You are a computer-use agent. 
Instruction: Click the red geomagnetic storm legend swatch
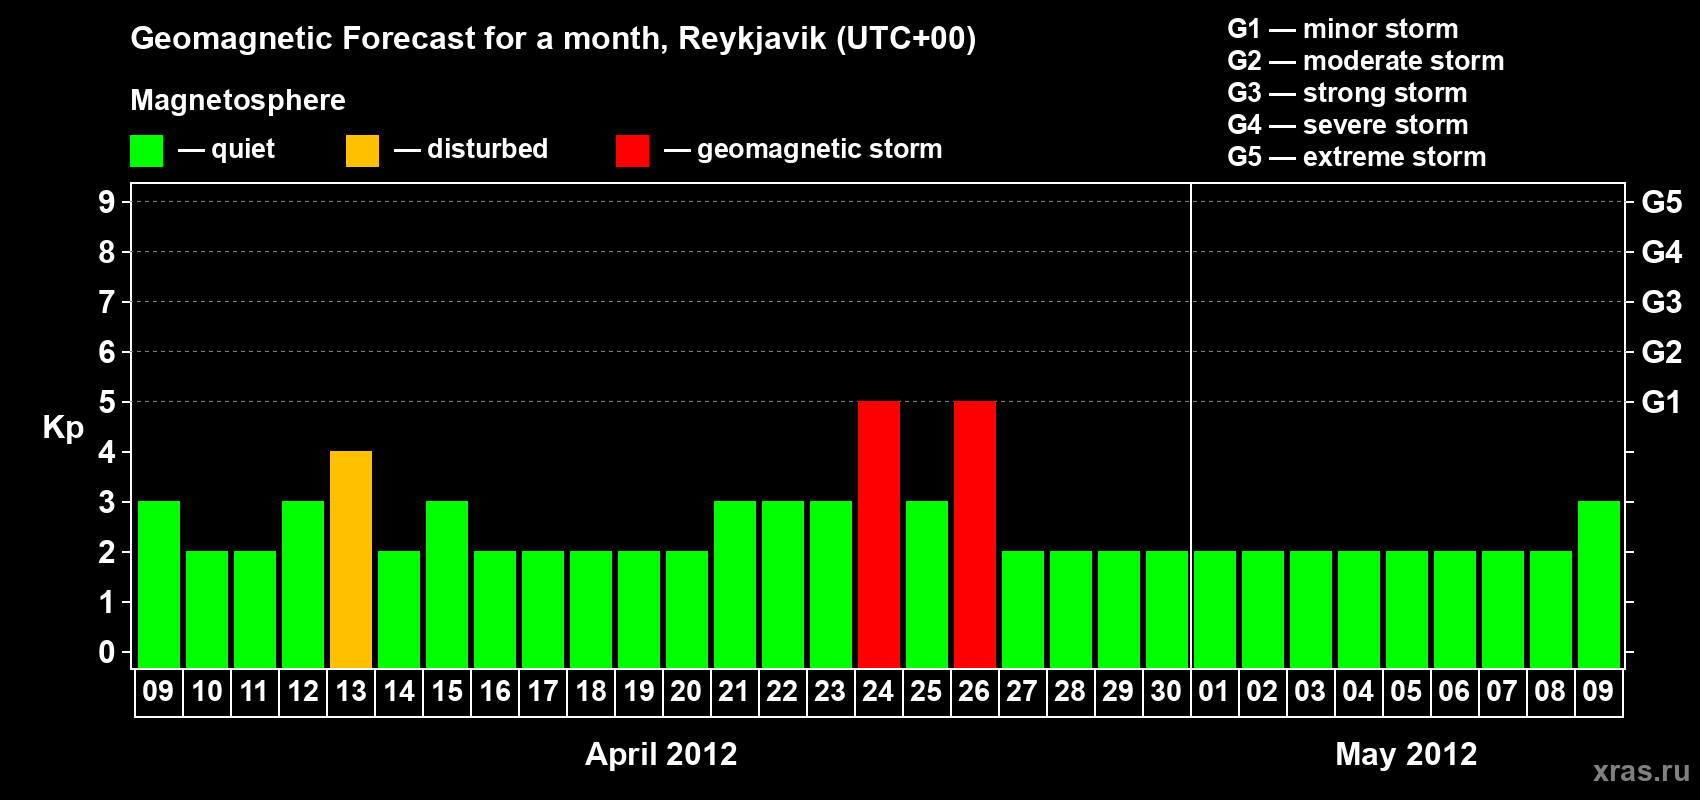(632, 151)
